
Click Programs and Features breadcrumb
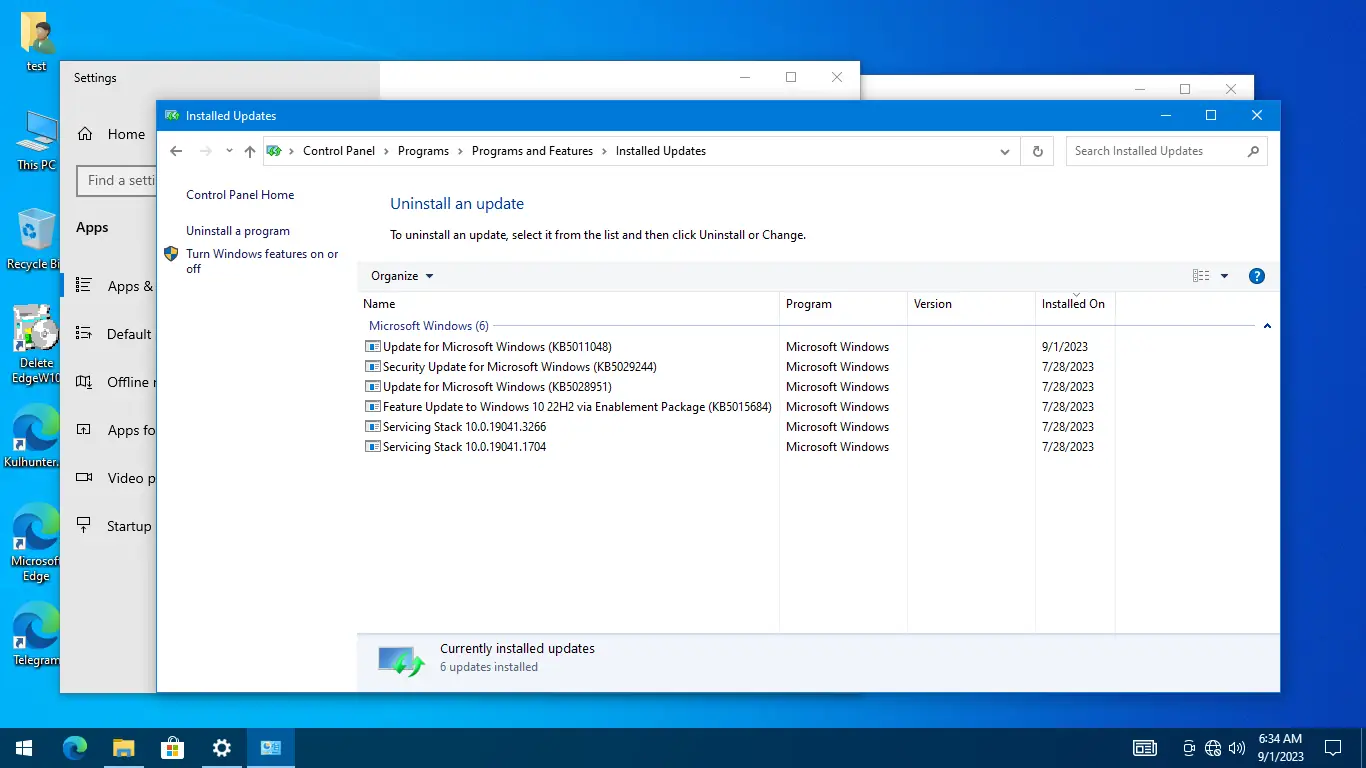(x=532, y=151)
